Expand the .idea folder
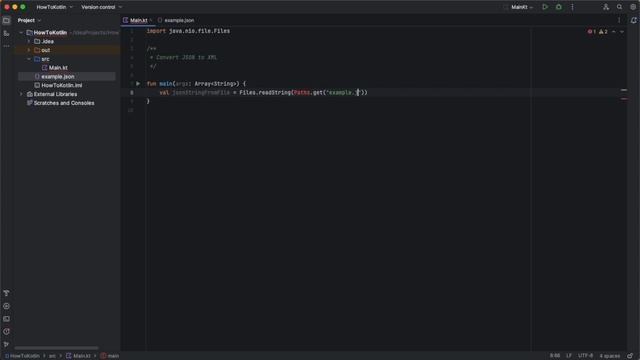Screen dimensions: 640x360 tap(29, 41)
